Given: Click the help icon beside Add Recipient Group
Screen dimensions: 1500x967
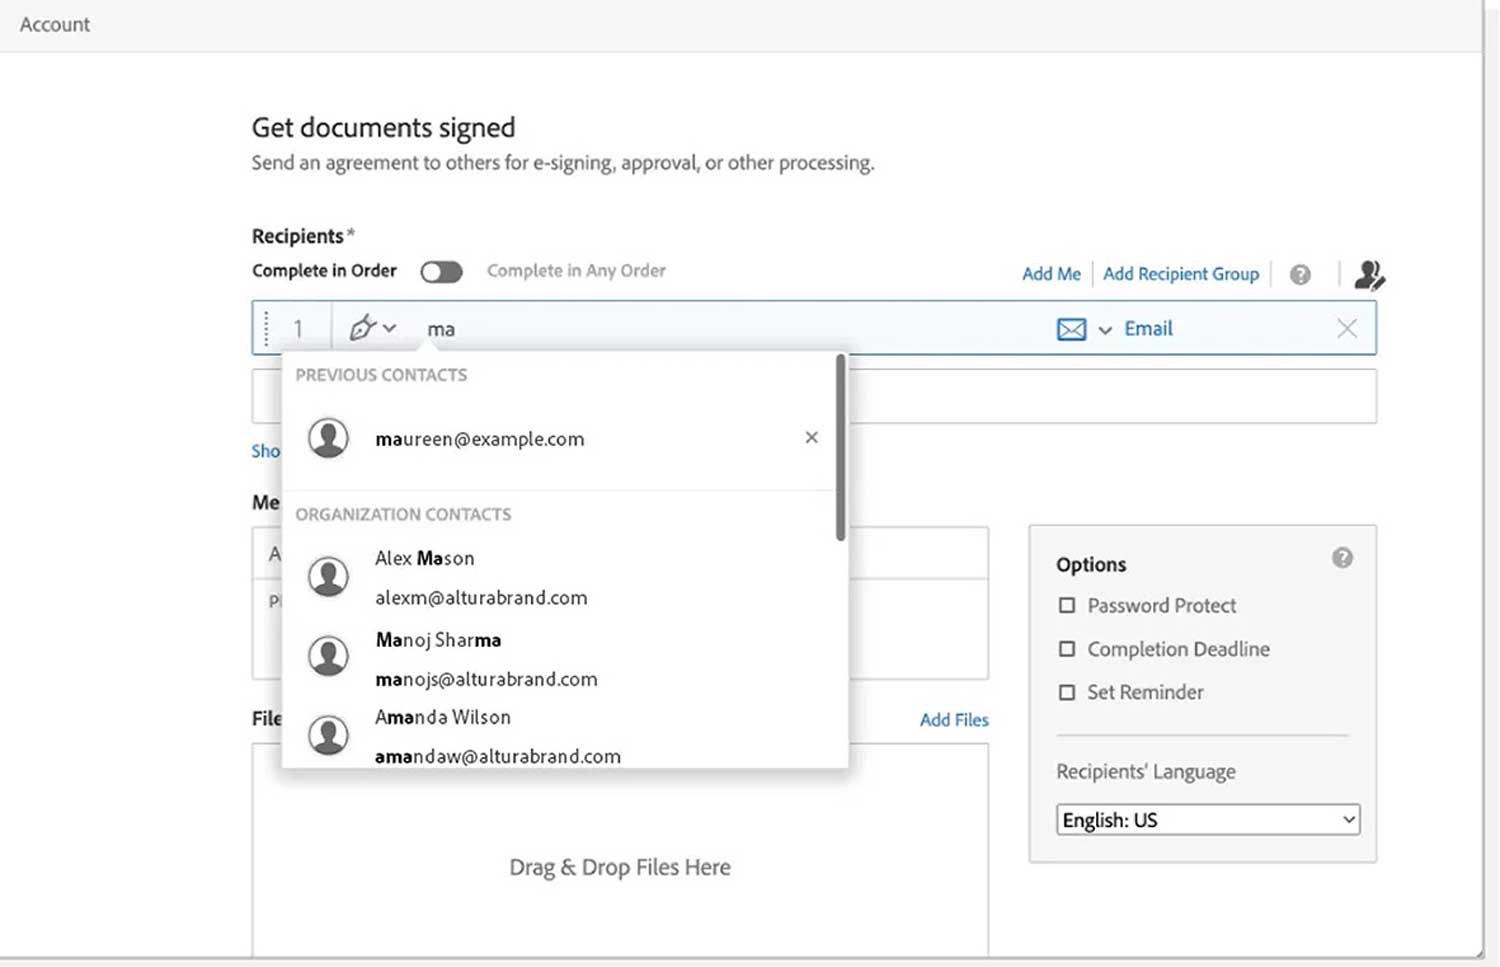Looking at the screenshot, I should pyautogui.click(x=1299, y=274).
